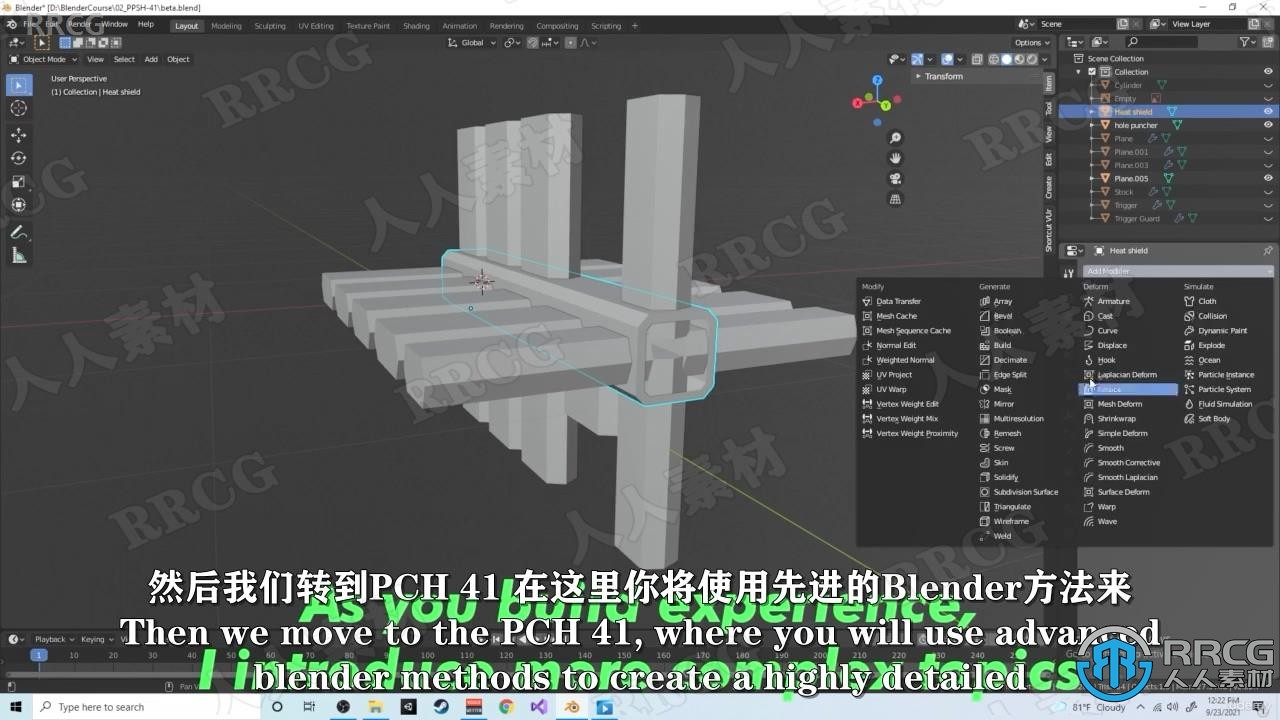Switch to the Sculpting workspace tab

[x=270, y=26]
